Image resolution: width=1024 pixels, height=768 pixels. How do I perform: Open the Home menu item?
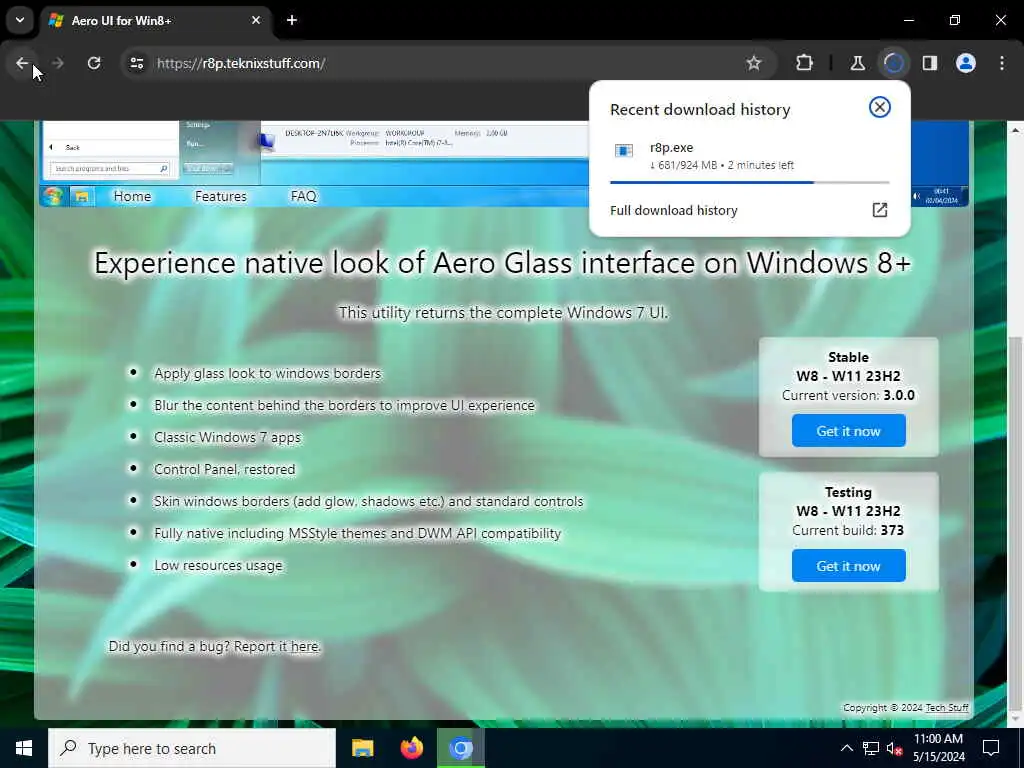132,196
